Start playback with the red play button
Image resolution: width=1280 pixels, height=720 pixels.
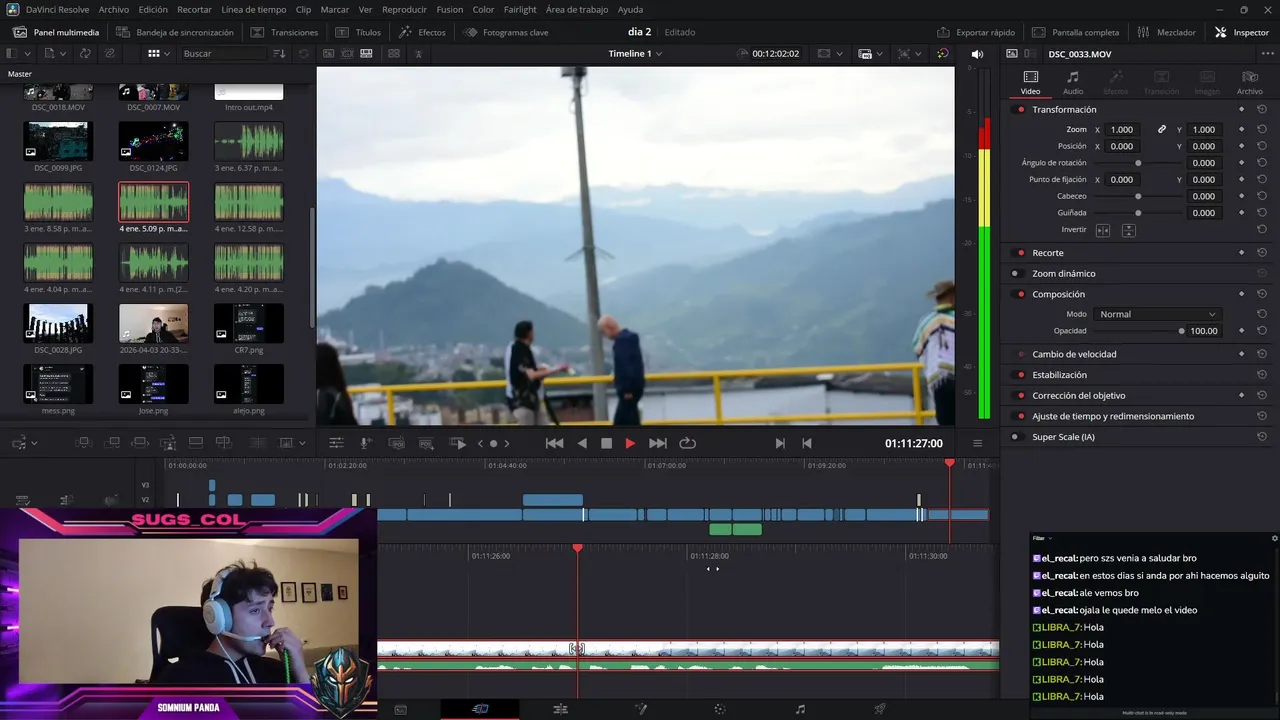pyautogui.click(x=630, y=443)
